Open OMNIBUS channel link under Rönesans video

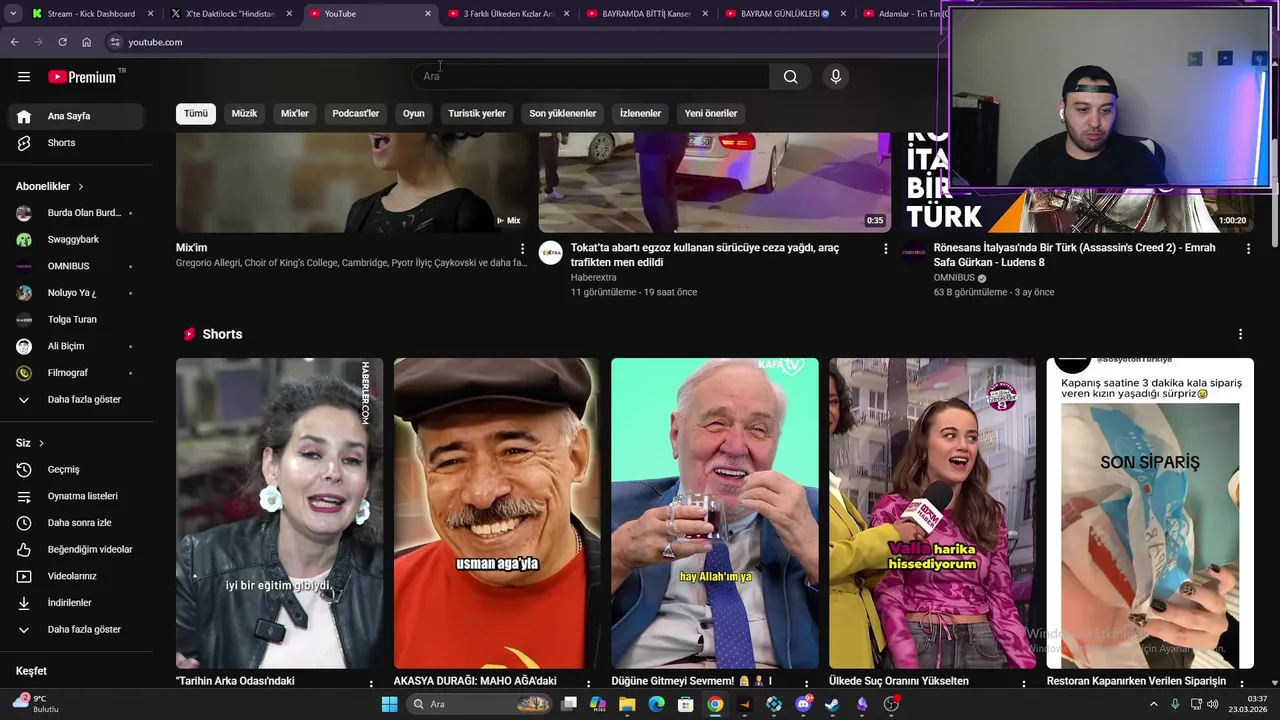coord(954,278)
